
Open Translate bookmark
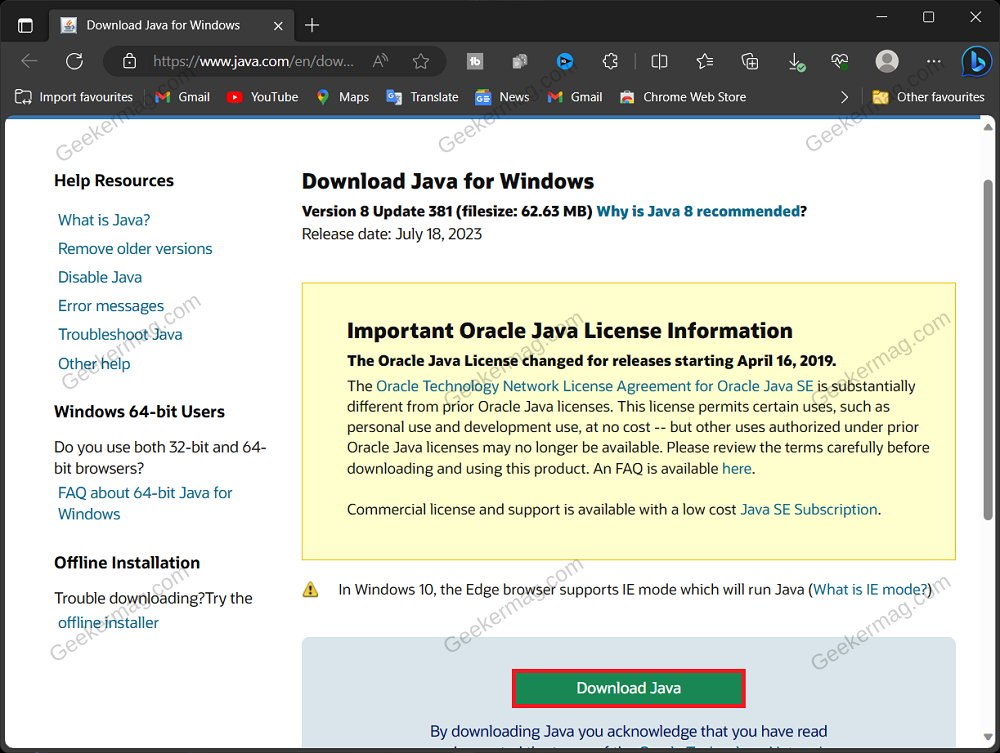[422, 97]
